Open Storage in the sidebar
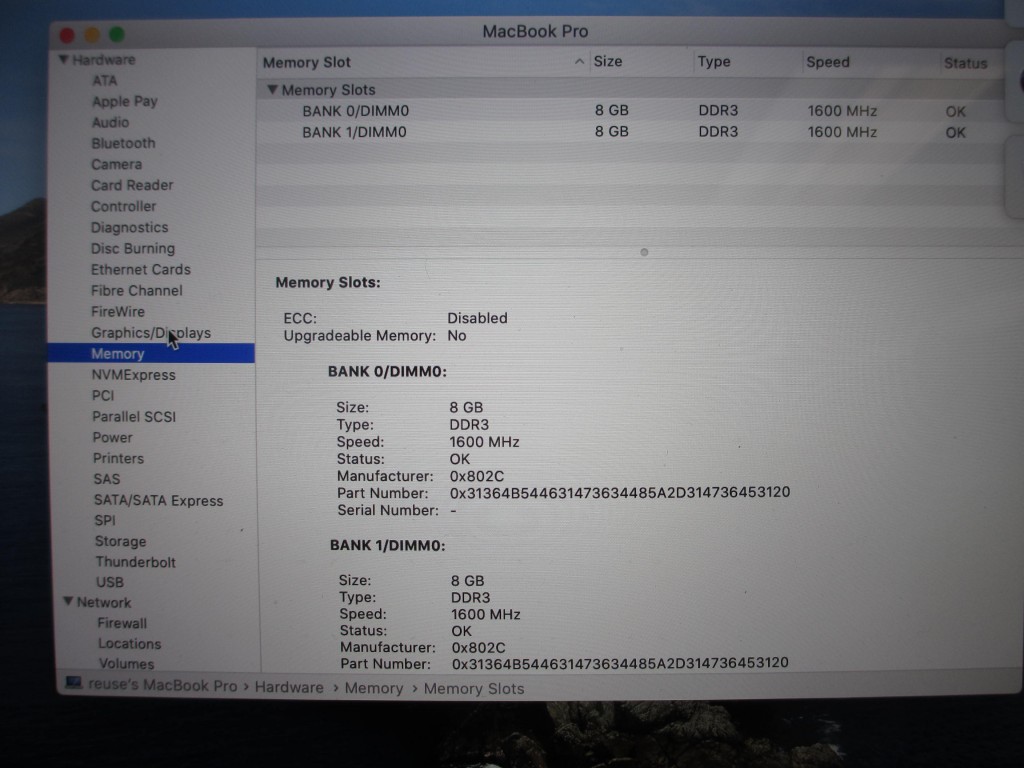The height and width of the screenshot is (768, 1024). (120, 541)
